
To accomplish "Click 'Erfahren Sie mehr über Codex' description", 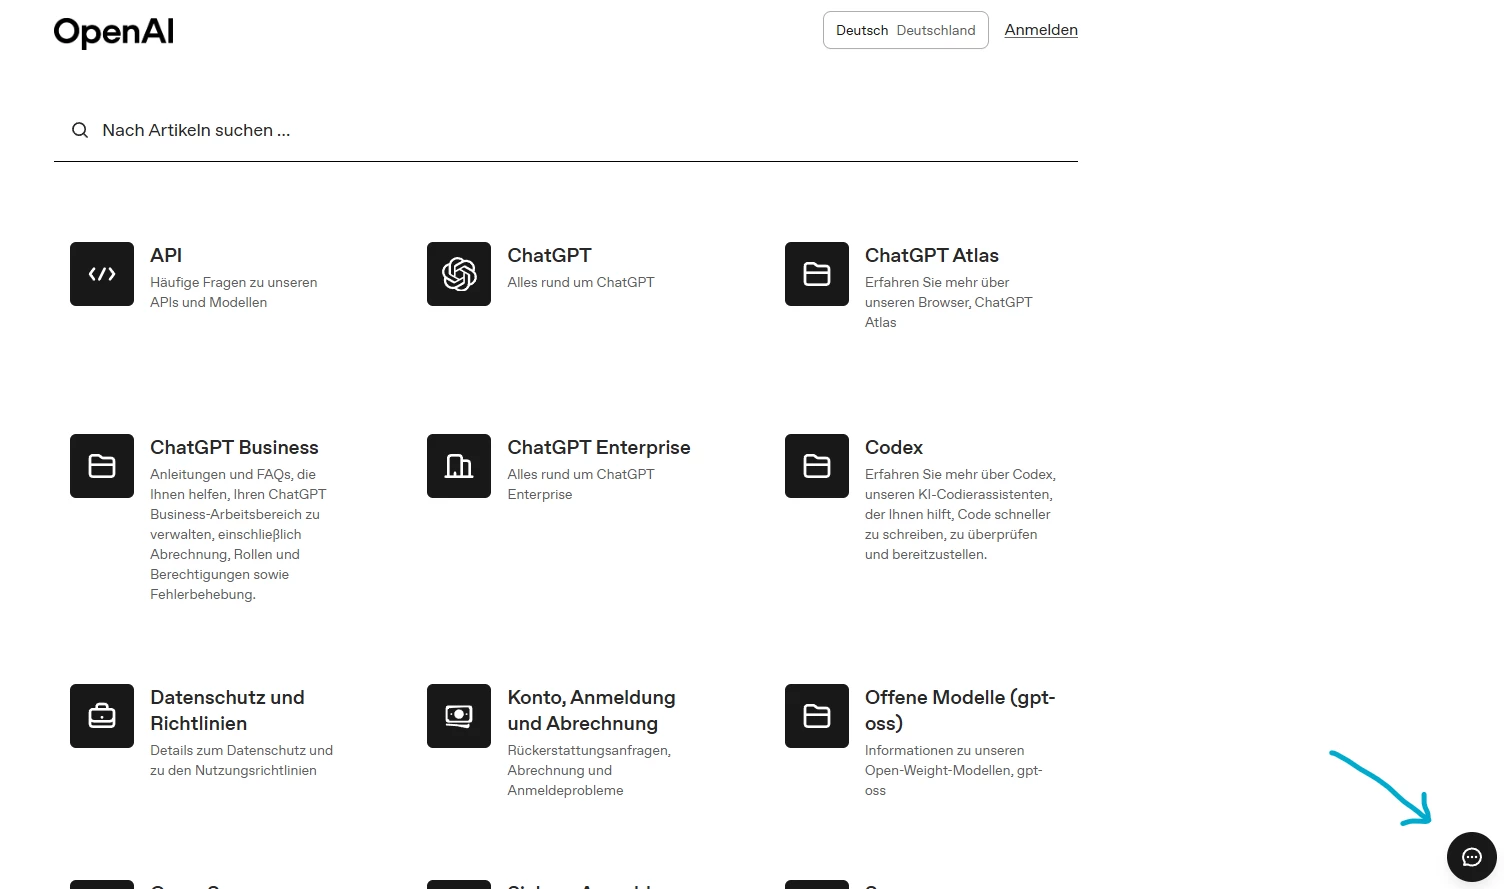I will pyautogui.click(x=960, y=514).
